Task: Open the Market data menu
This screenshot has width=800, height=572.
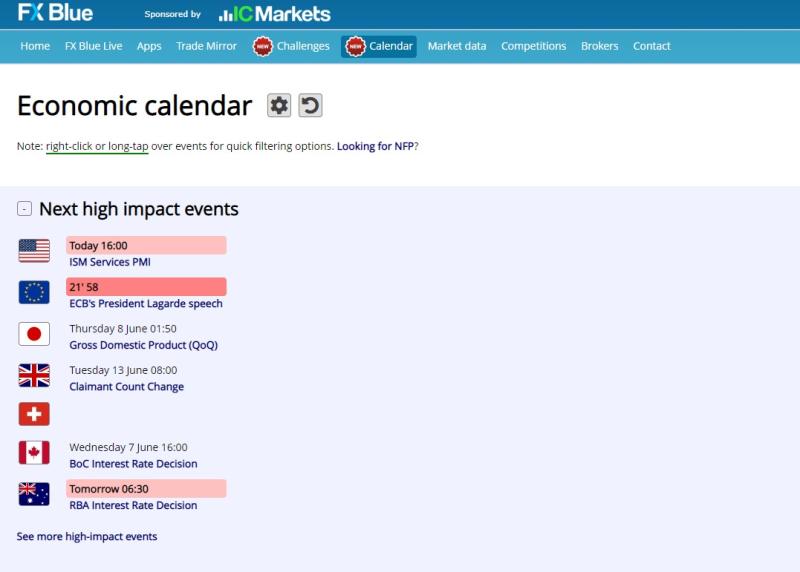Action: pyautogui.click(x=457, y=46)
